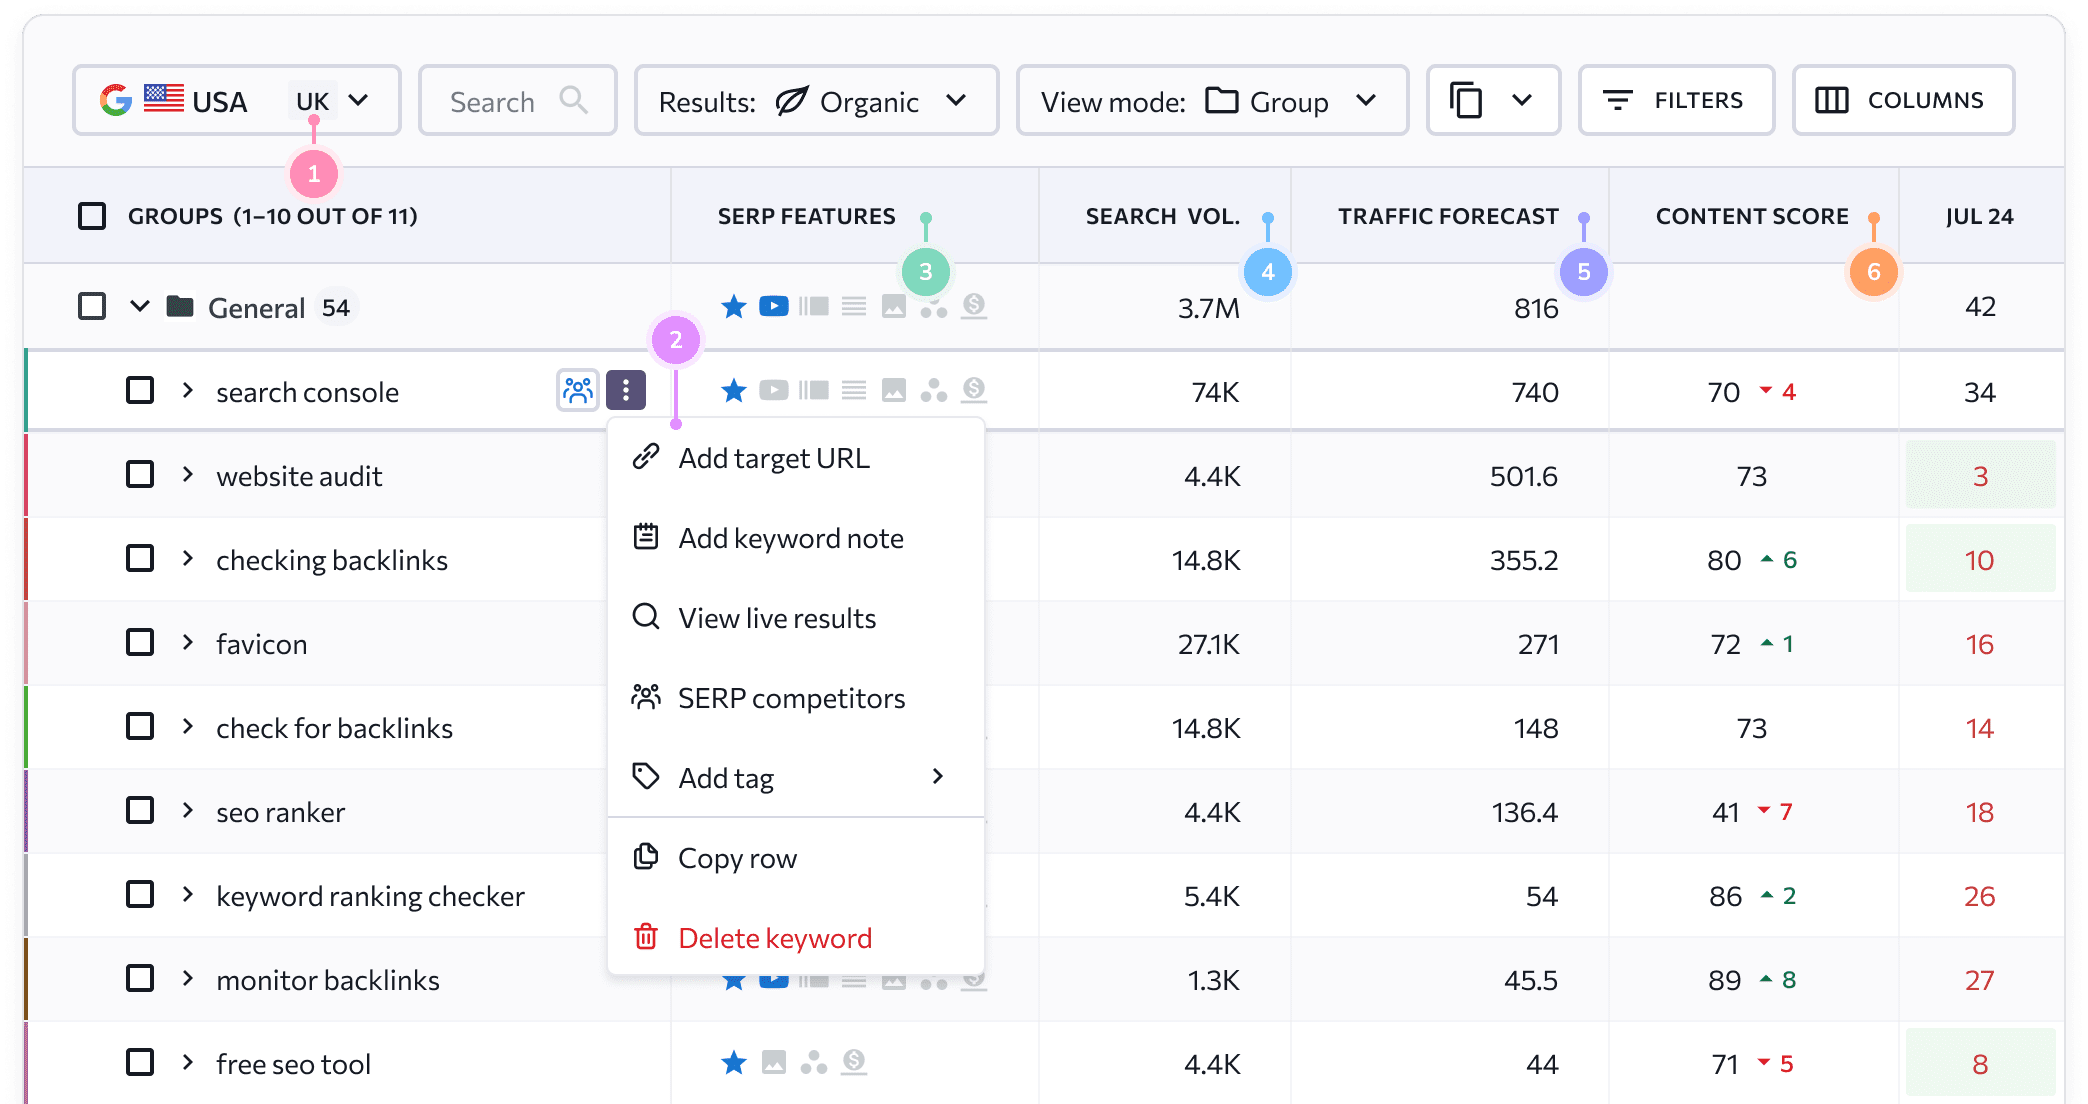Click the JUL 24 column header
This screenshot has width=2088, height=1104.
coord(1979,216)
